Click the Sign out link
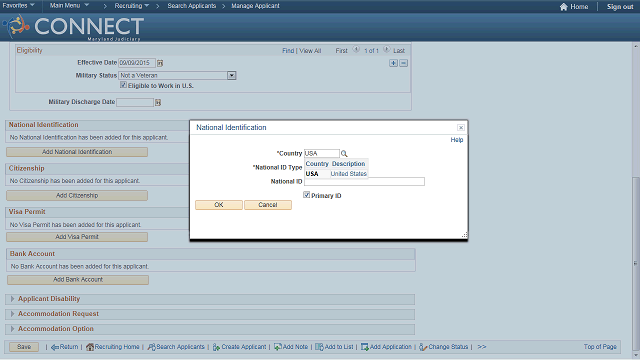Viewport: 640px width, 360px height. pyautogui.click(x=620, y=7)
